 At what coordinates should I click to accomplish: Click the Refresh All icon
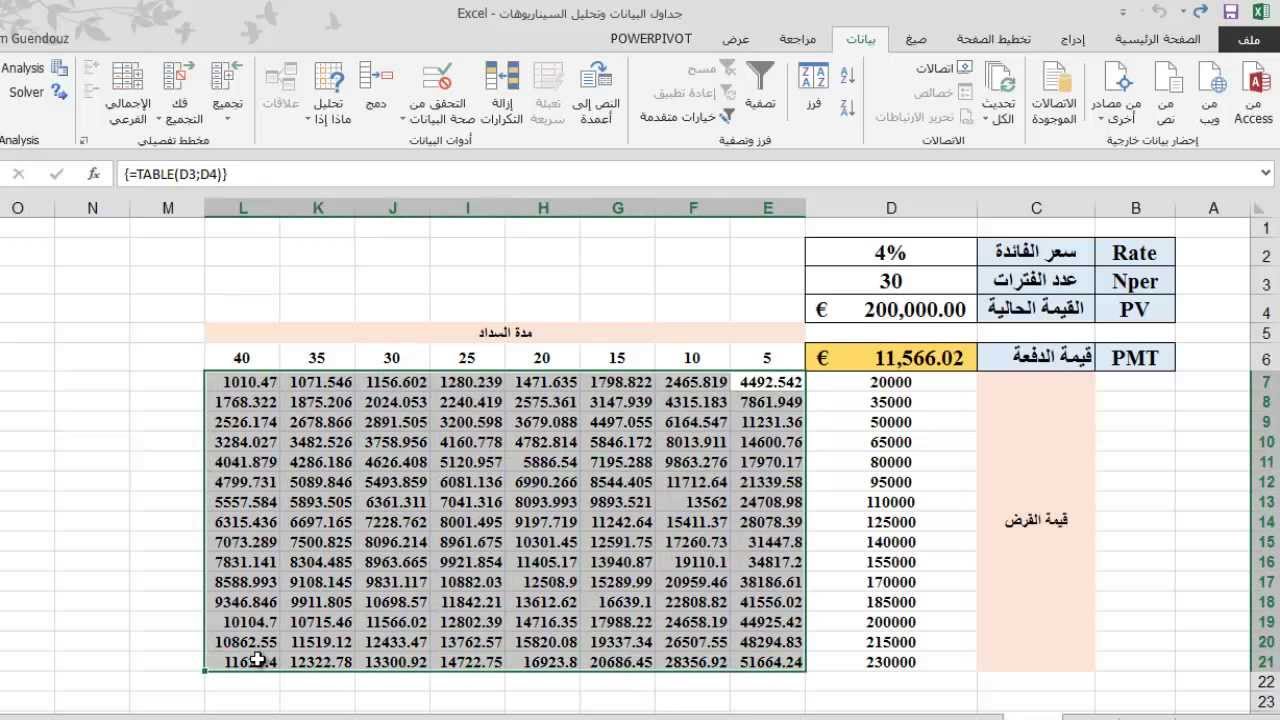[x=999, y=78]
